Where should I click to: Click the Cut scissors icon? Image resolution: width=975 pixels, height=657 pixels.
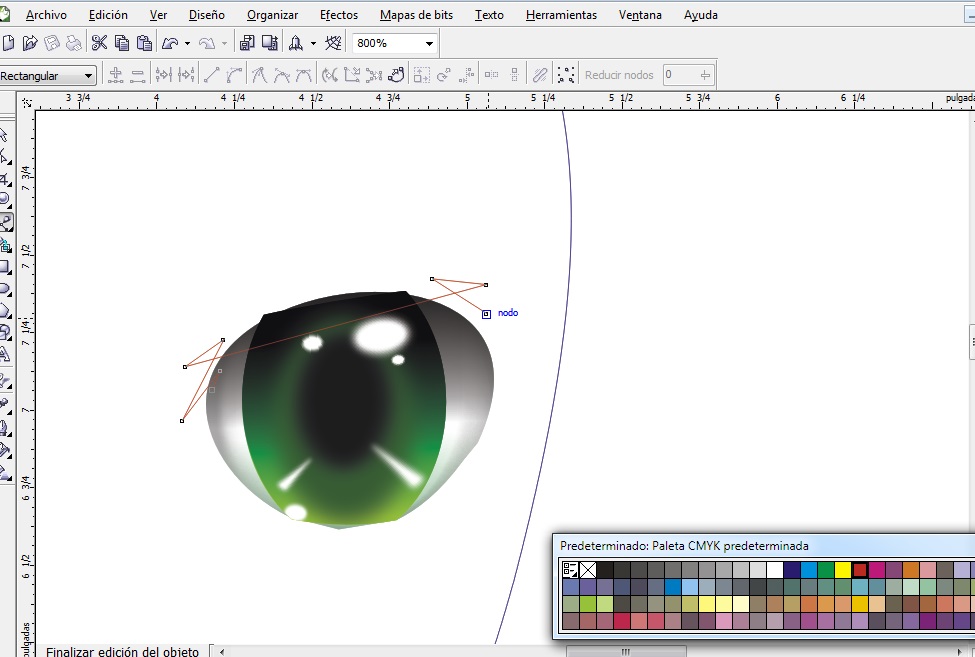coord(99,43)
